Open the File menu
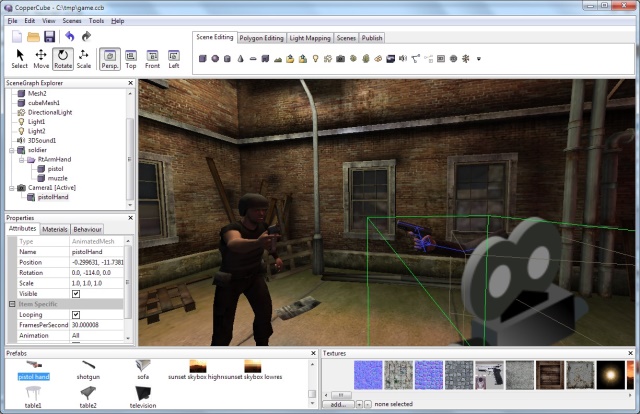Screen dimensions: 640x414 coord(12,21)
